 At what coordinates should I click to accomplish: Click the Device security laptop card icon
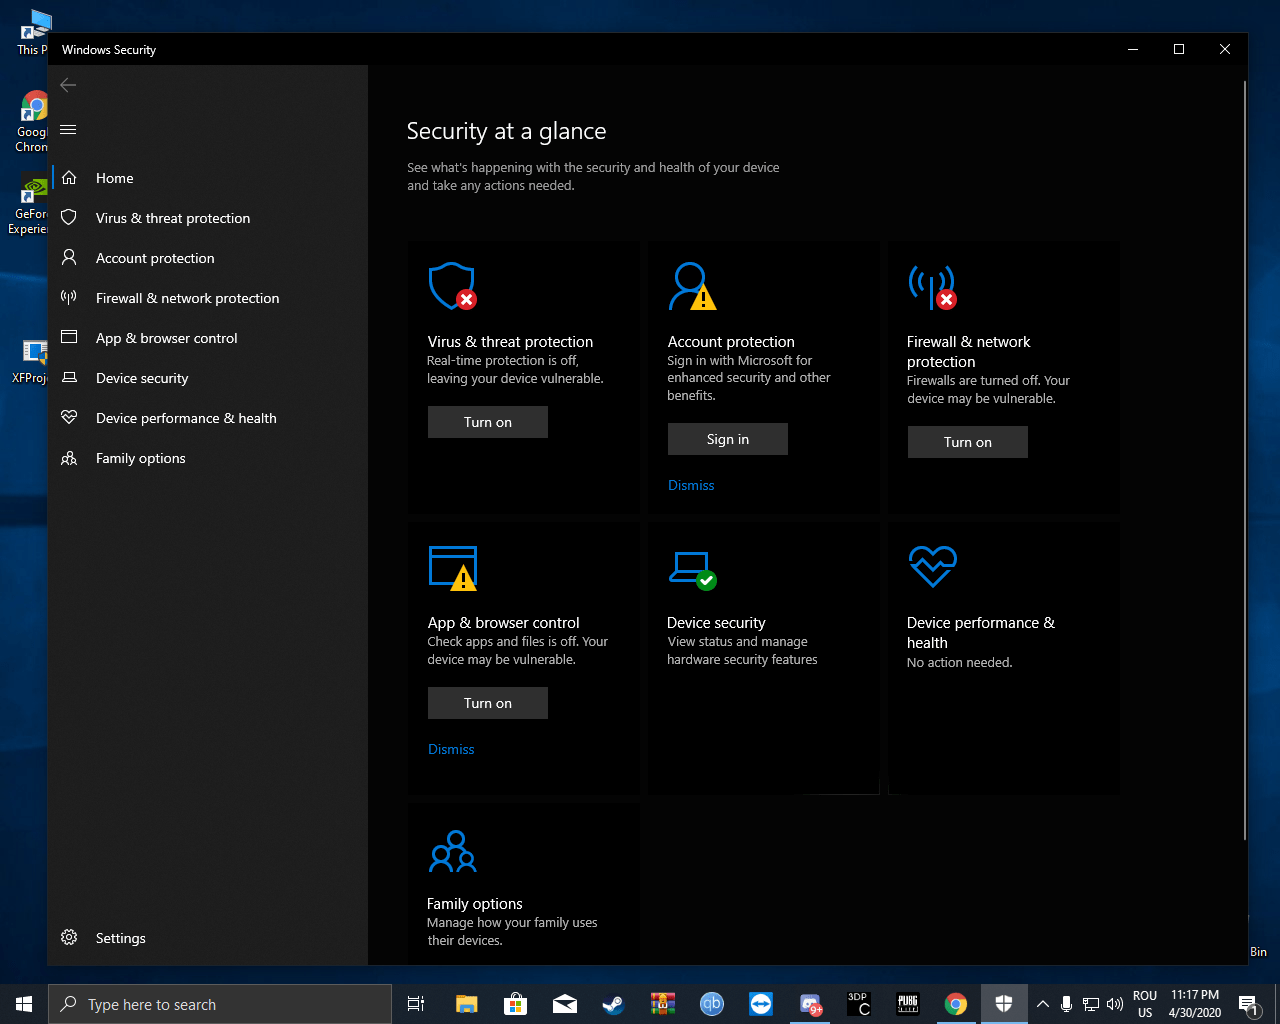point(692,570)
